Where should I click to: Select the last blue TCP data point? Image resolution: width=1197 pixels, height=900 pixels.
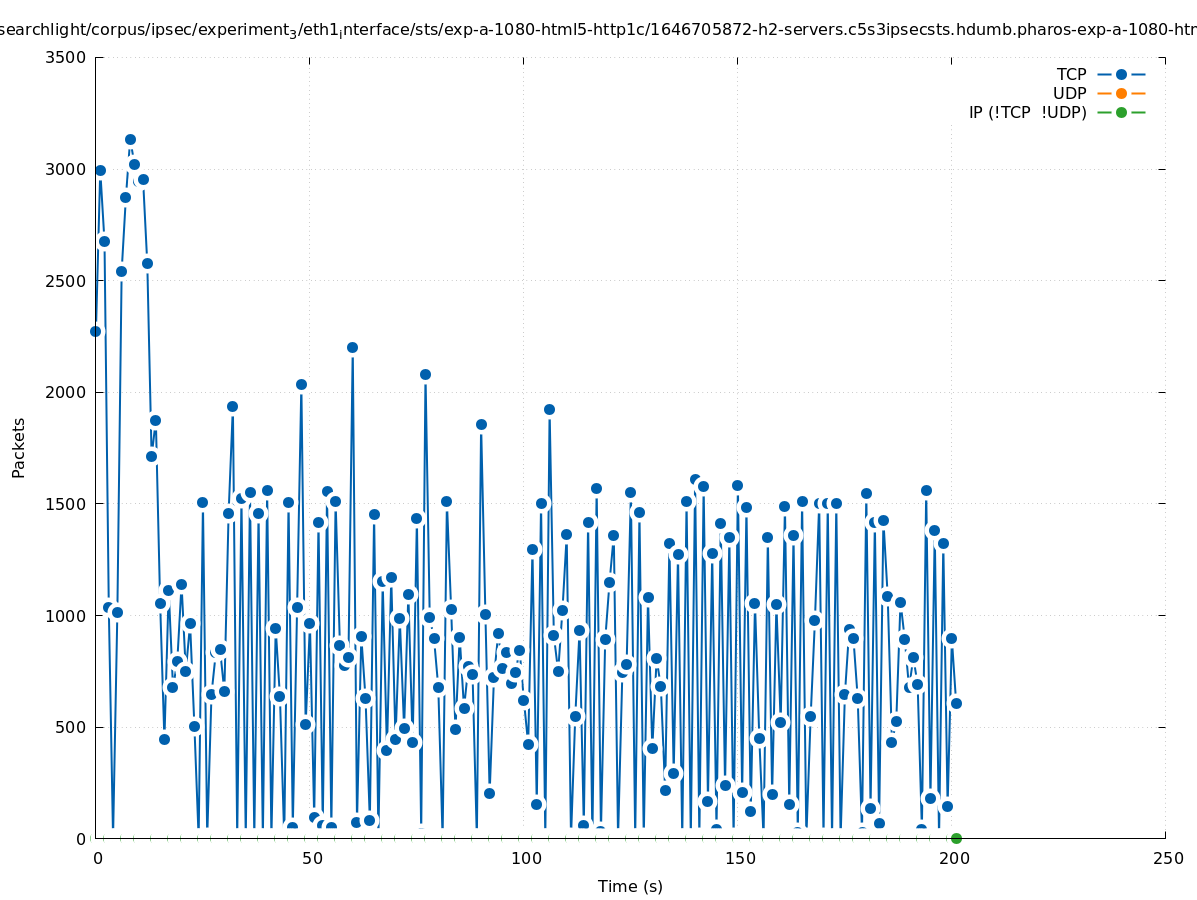coord(956,703)
